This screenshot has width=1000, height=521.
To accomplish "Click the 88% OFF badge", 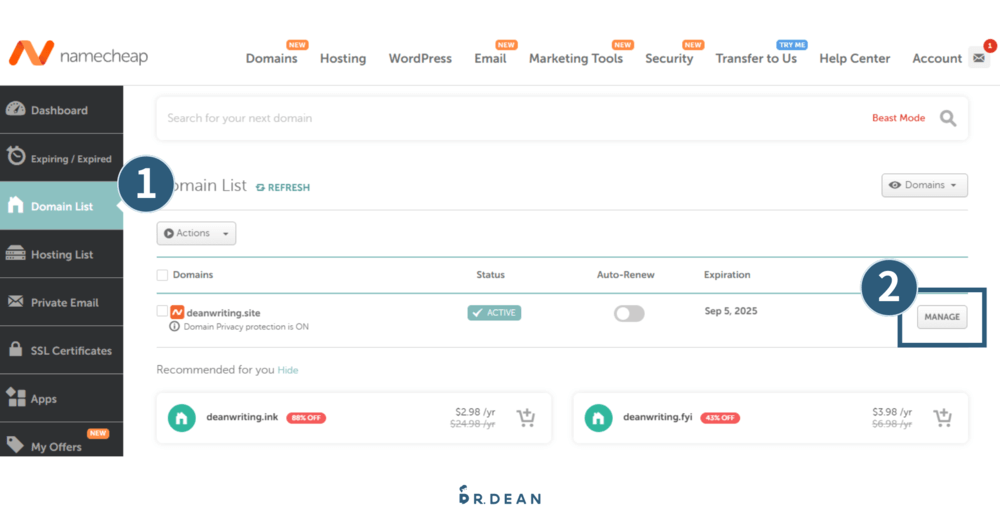I will point(306,418).
